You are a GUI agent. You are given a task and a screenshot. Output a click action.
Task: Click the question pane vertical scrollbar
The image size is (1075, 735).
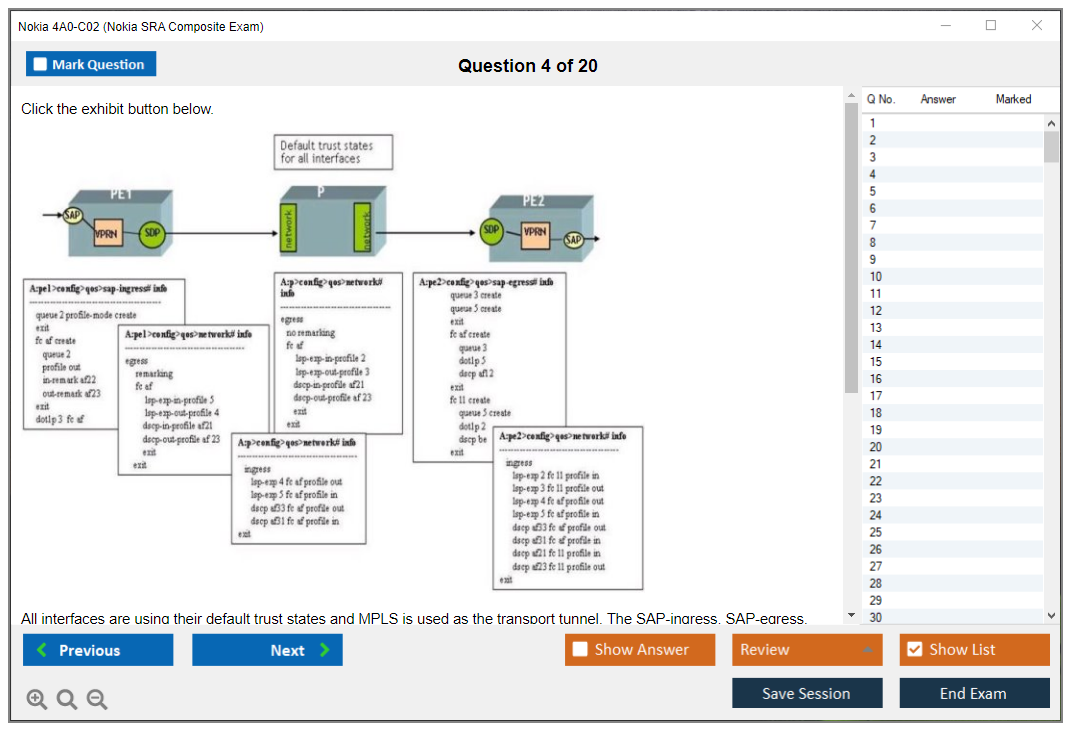click(851, 250)
